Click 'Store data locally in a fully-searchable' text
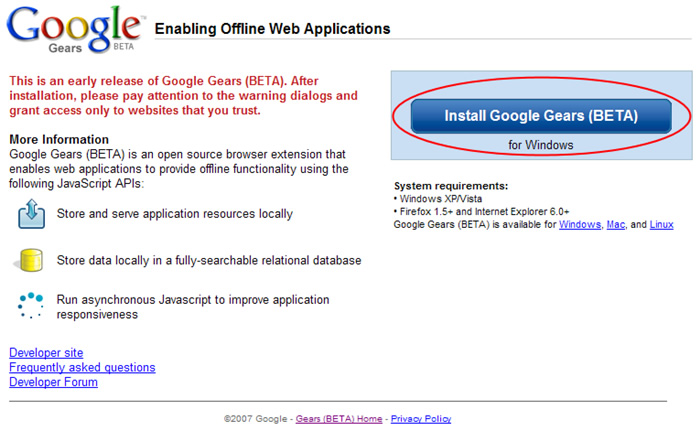The height and width of the screenshot is (430, 700). (209, 260)
